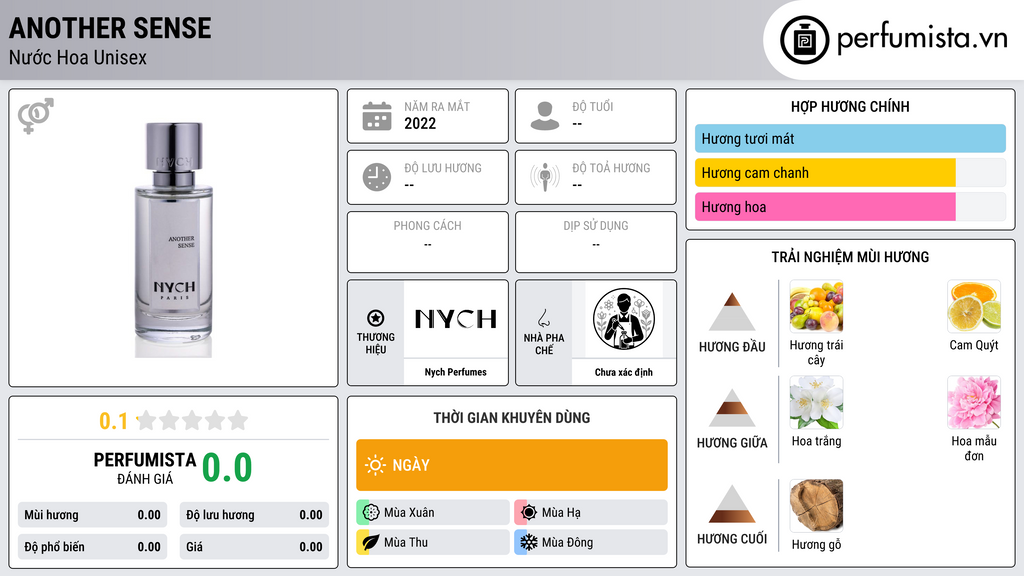The image size is (1024, 576).
Task: Click the Hương giữa pyramid icon
Action: [x=732, y=408]
